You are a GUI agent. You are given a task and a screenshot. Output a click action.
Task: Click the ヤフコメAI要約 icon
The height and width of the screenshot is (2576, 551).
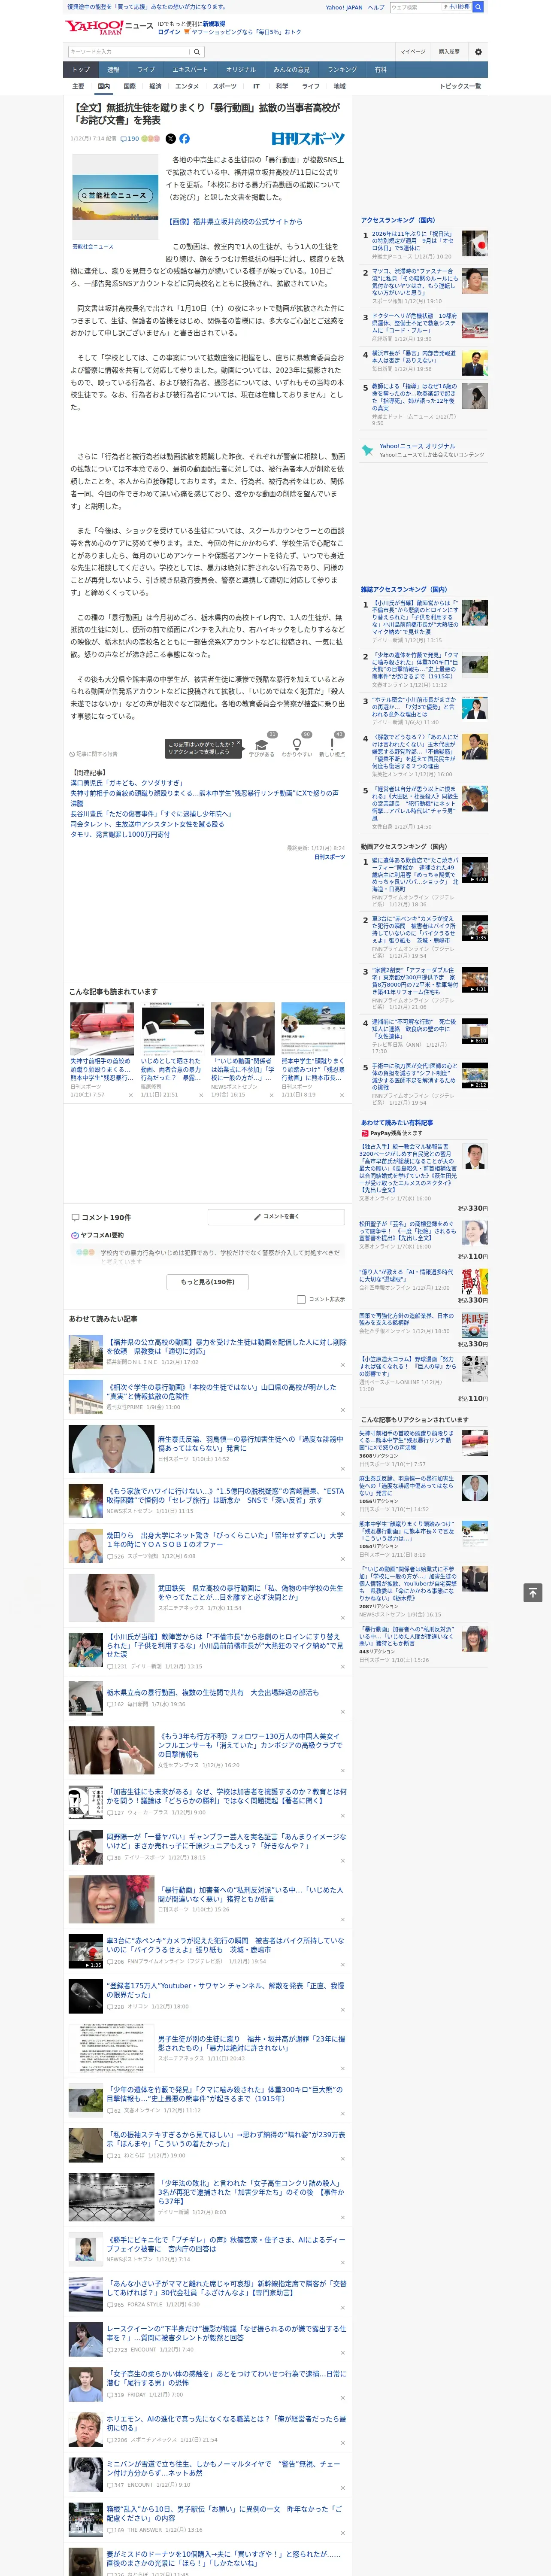(x=75, y=1235)
